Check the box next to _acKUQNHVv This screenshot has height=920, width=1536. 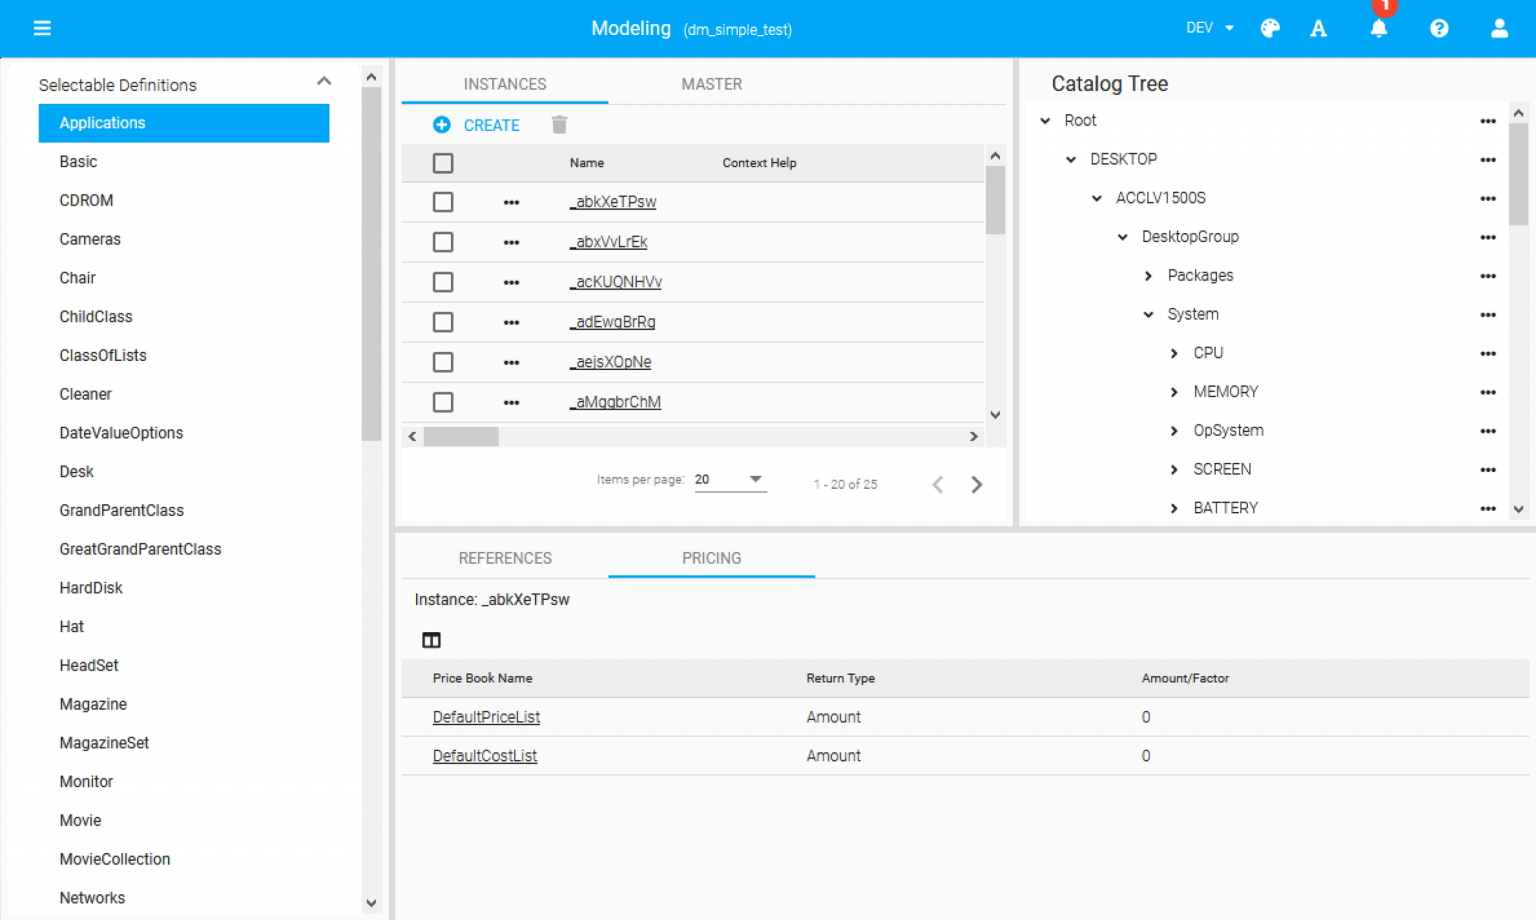[443, 282]
